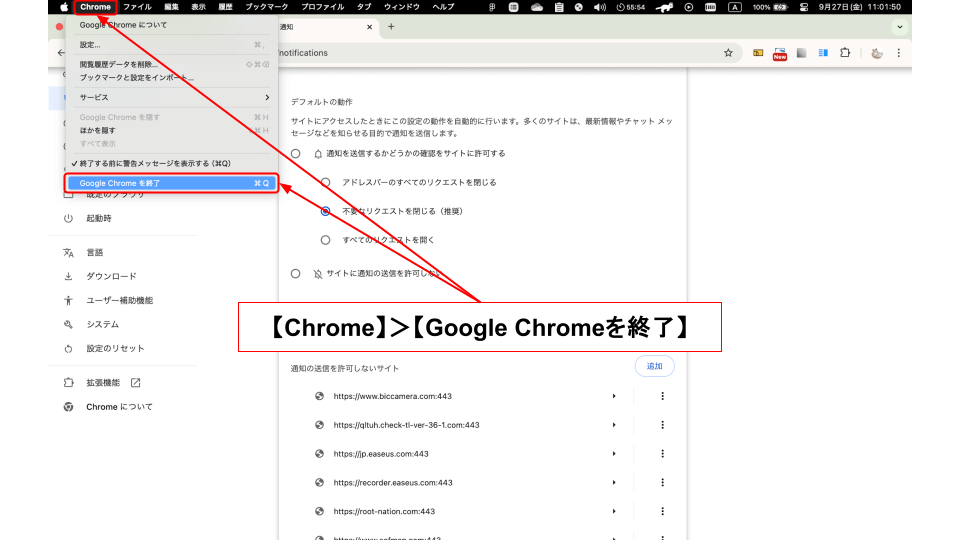960x540 pixels.
Task: Open more options for biccamera.com entry
Action: point(662,396)
